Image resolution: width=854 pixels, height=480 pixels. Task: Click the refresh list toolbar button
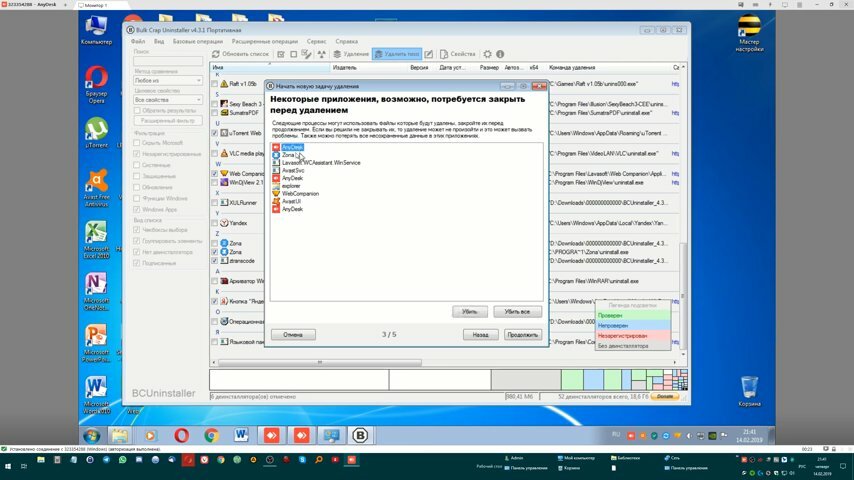tap(240, 54)
